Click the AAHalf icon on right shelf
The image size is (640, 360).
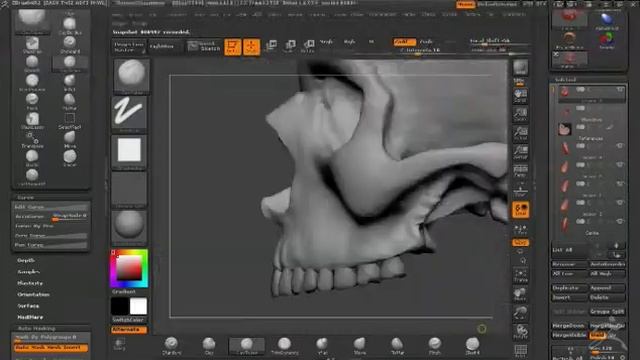point(520,152)
